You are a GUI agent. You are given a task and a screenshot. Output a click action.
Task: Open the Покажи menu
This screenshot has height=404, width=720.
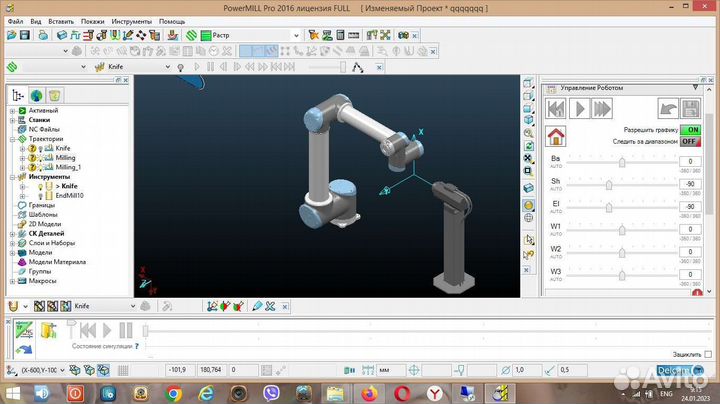[92, 22]
